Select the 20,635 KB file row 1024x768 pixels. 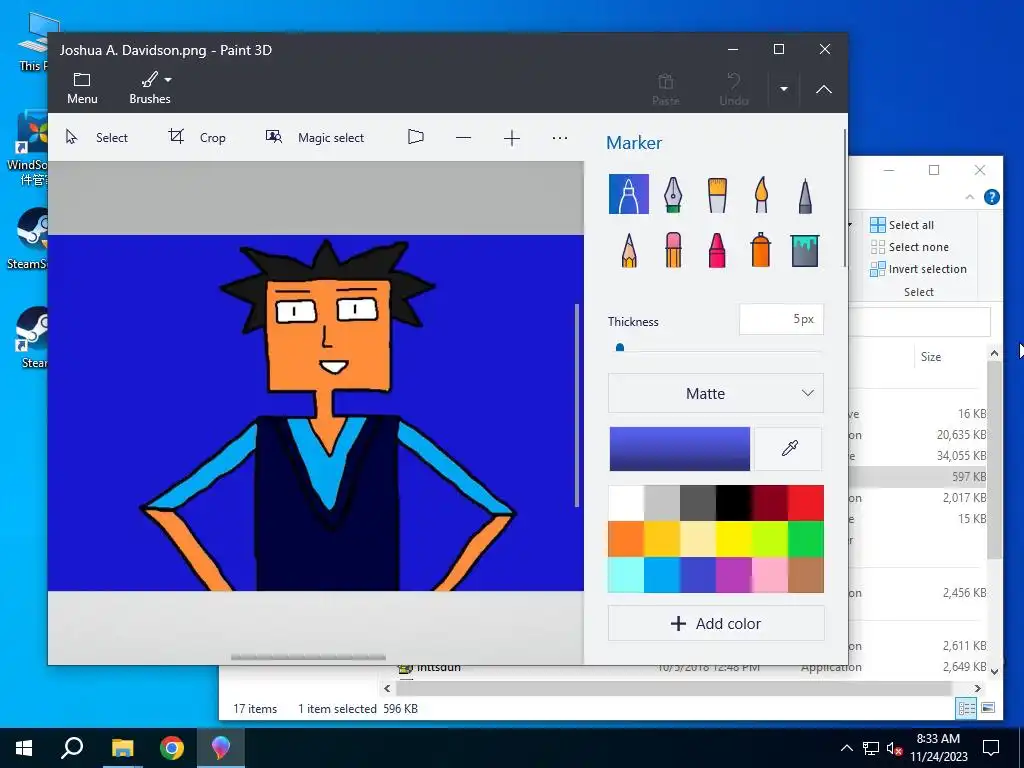tap(918, 435)
